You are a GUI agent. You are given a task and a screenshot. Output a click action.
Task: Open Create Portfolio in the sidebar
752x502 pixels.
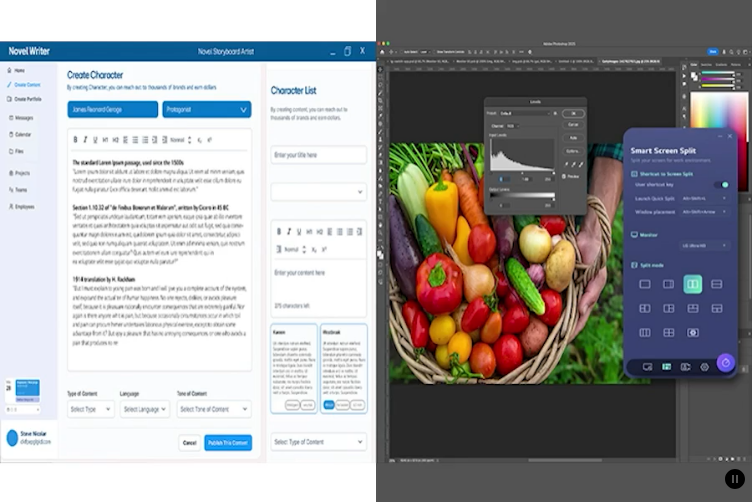[27, 99]
